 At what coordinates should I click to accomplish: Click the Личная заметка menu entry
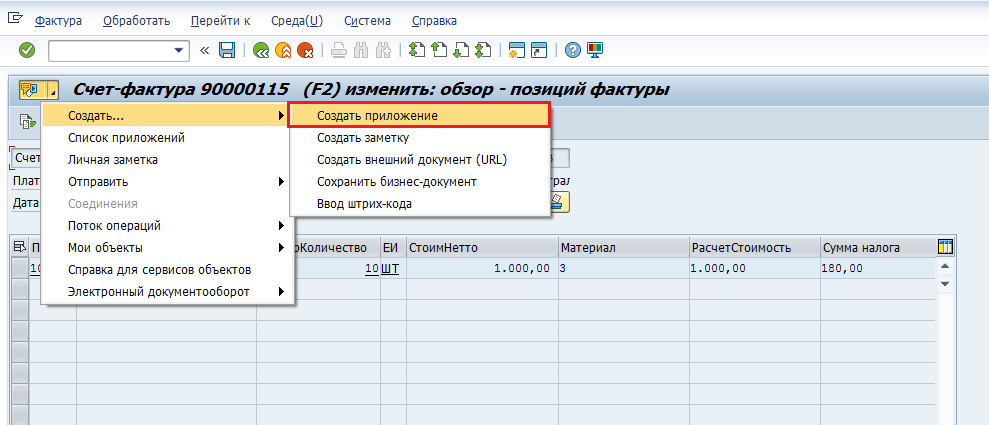(112, 160)
